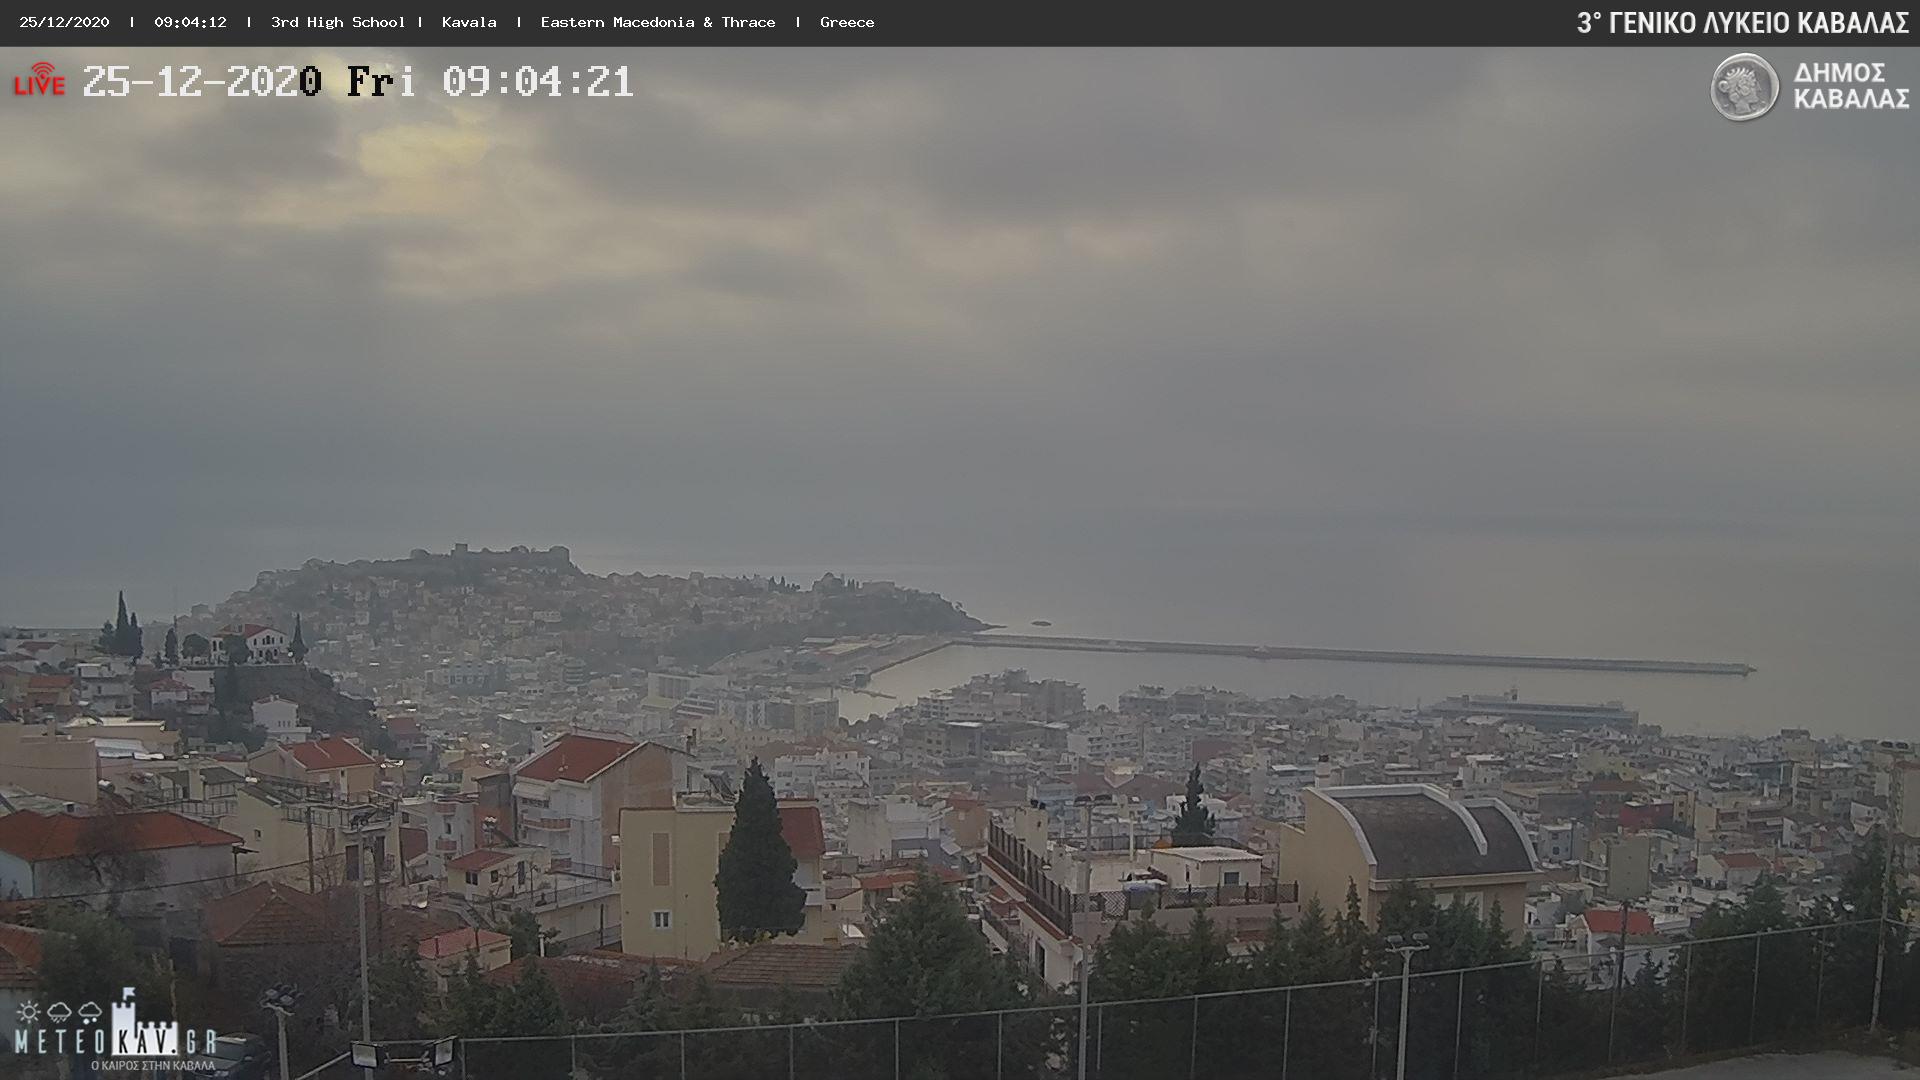The image size is (1920, 1080).
Task: Click the sun weather icon above Meteokav
Action: coord(28,1012)
